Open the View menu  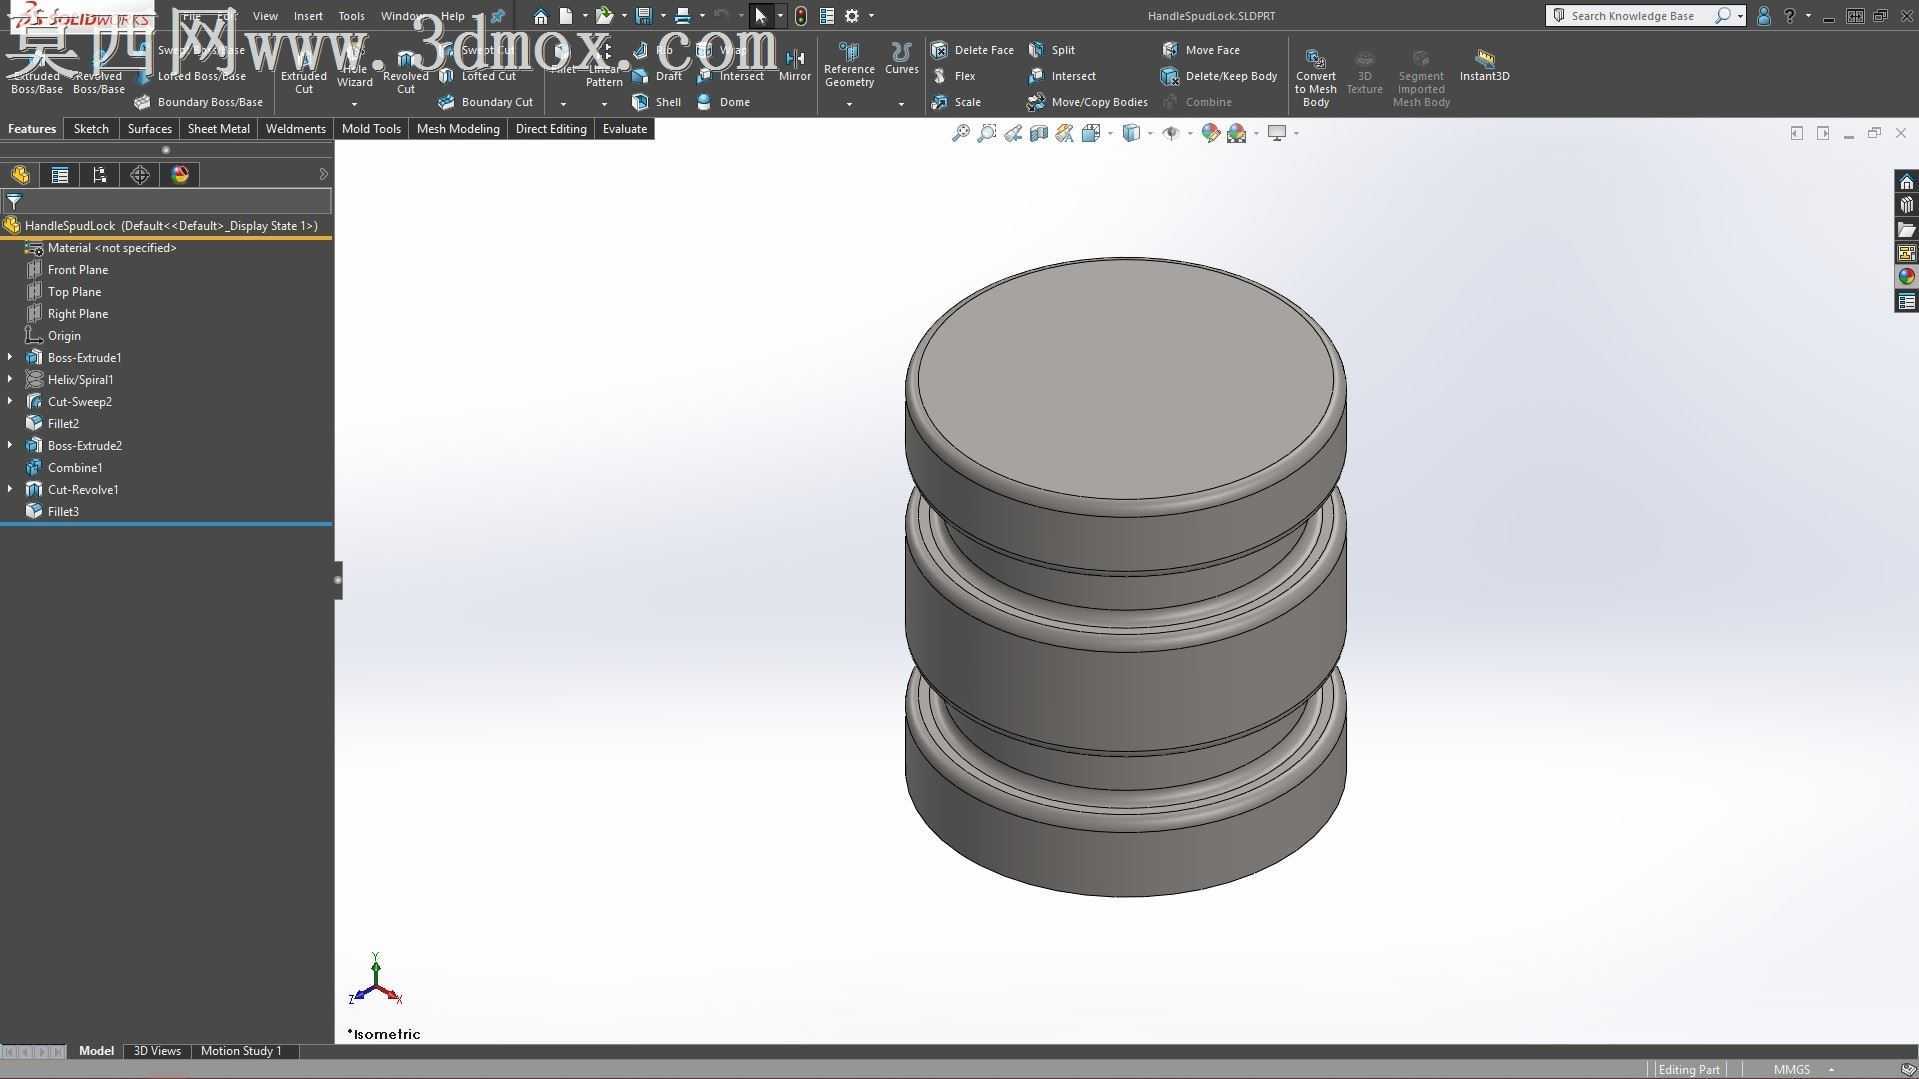pyautogui.click(x=265, y=16)
